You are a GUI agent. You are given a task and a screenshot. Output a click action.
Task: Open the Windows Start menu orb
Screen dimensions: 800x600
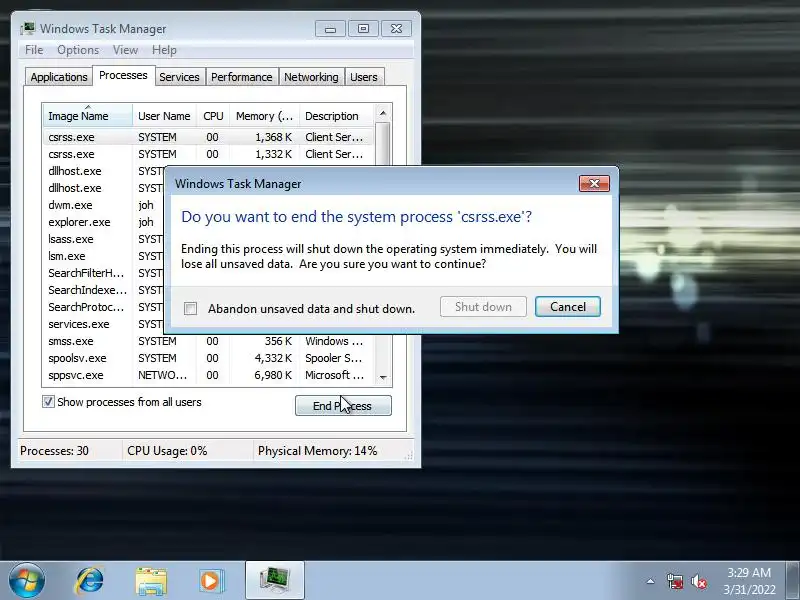27,581
